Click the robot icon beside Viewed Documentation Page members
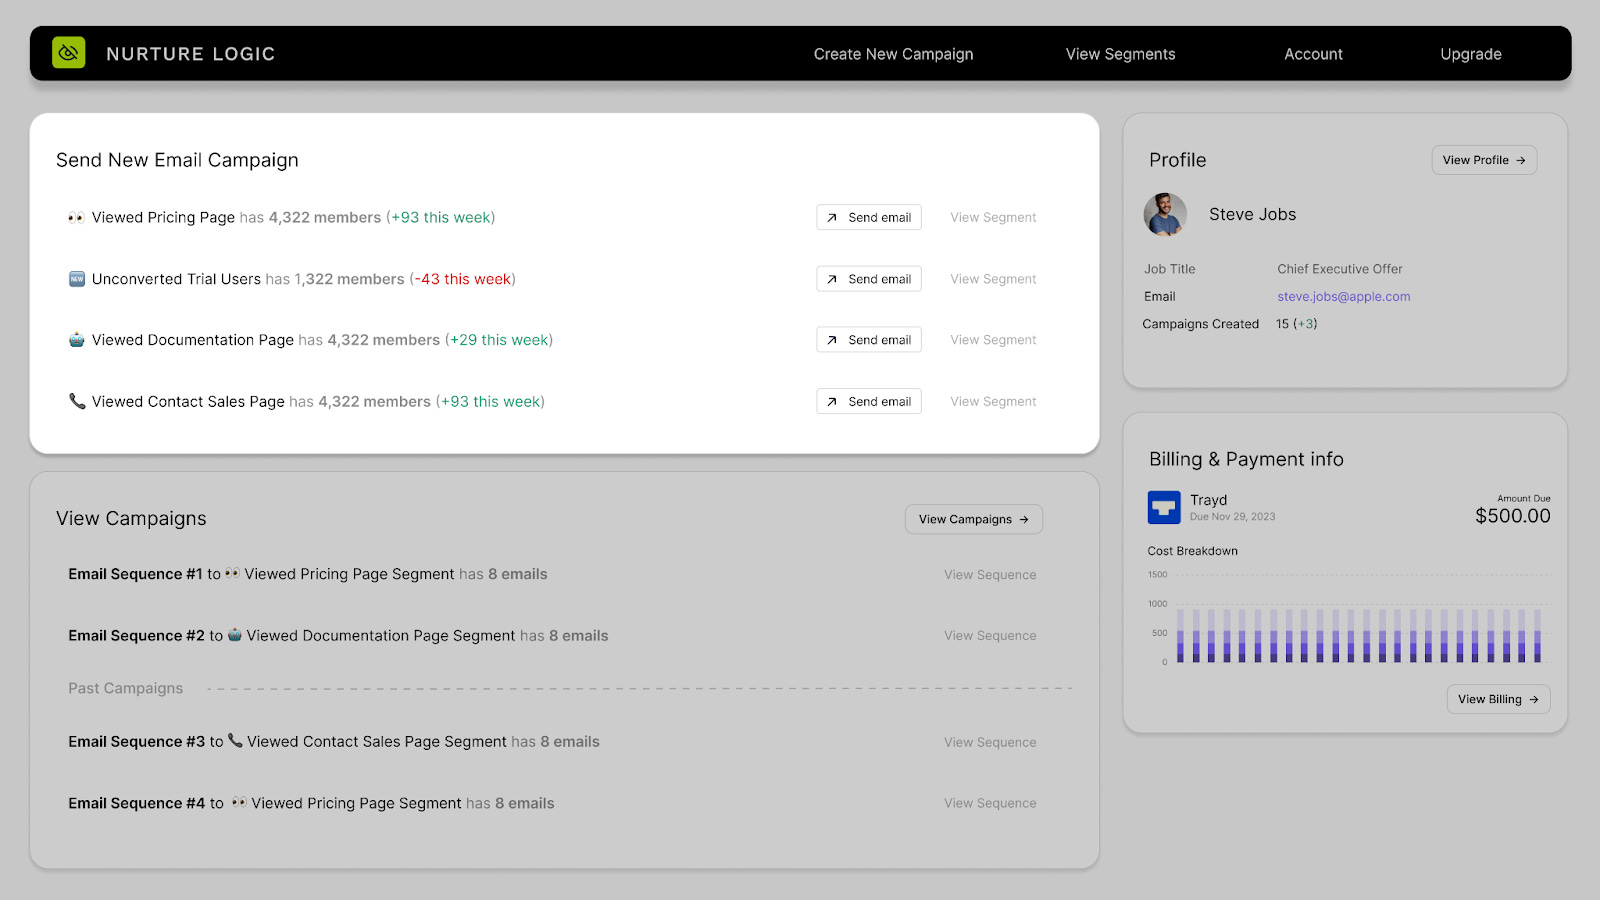Image resolution: width=1600 pixels, height=900 pixels. 77,340
